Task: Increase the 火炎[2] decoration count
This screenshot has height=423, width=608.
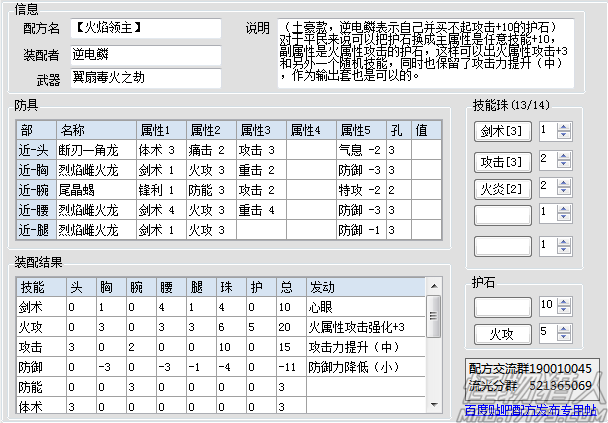Action: [564, 182]
